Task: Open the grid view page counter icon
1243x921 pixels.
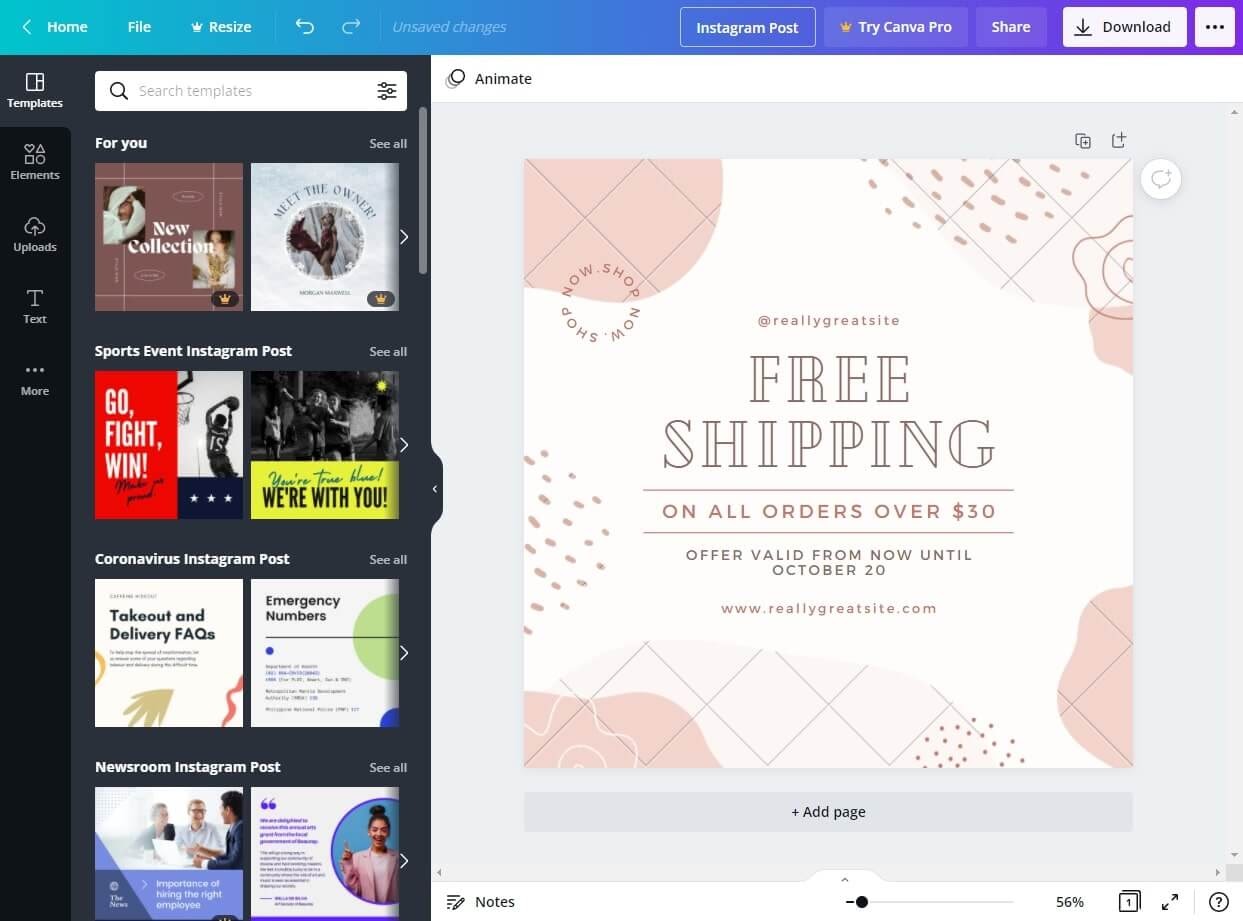Action: (1129, 902)
